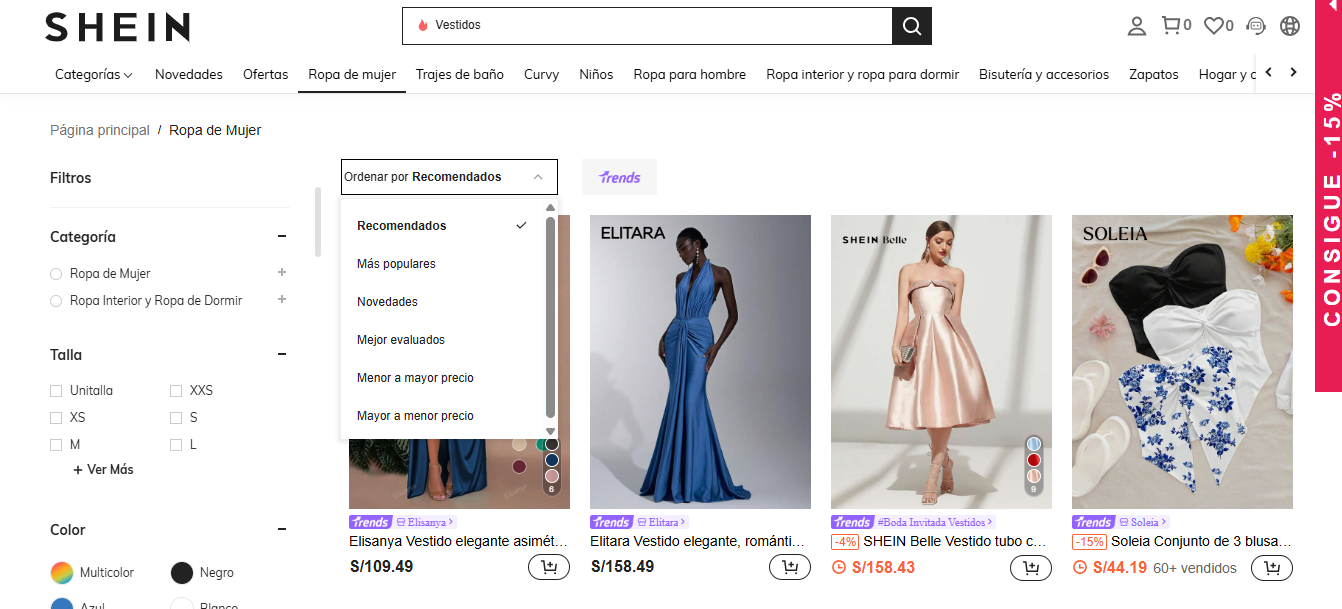Viewport: 1342px width, 609px height.
Task: Check the XXS size checkbox
Action: click(x=176, y=391)
